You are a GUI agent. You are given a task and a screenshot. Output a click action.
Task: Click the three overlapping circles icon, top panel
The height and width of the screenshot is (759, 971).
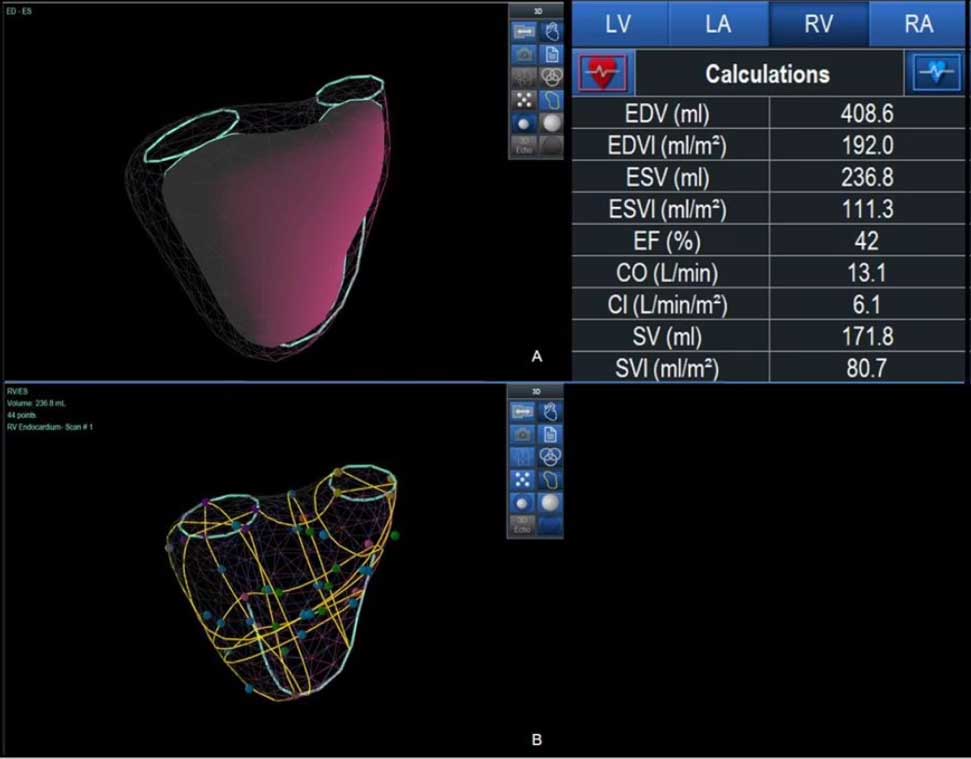point(549,77)
